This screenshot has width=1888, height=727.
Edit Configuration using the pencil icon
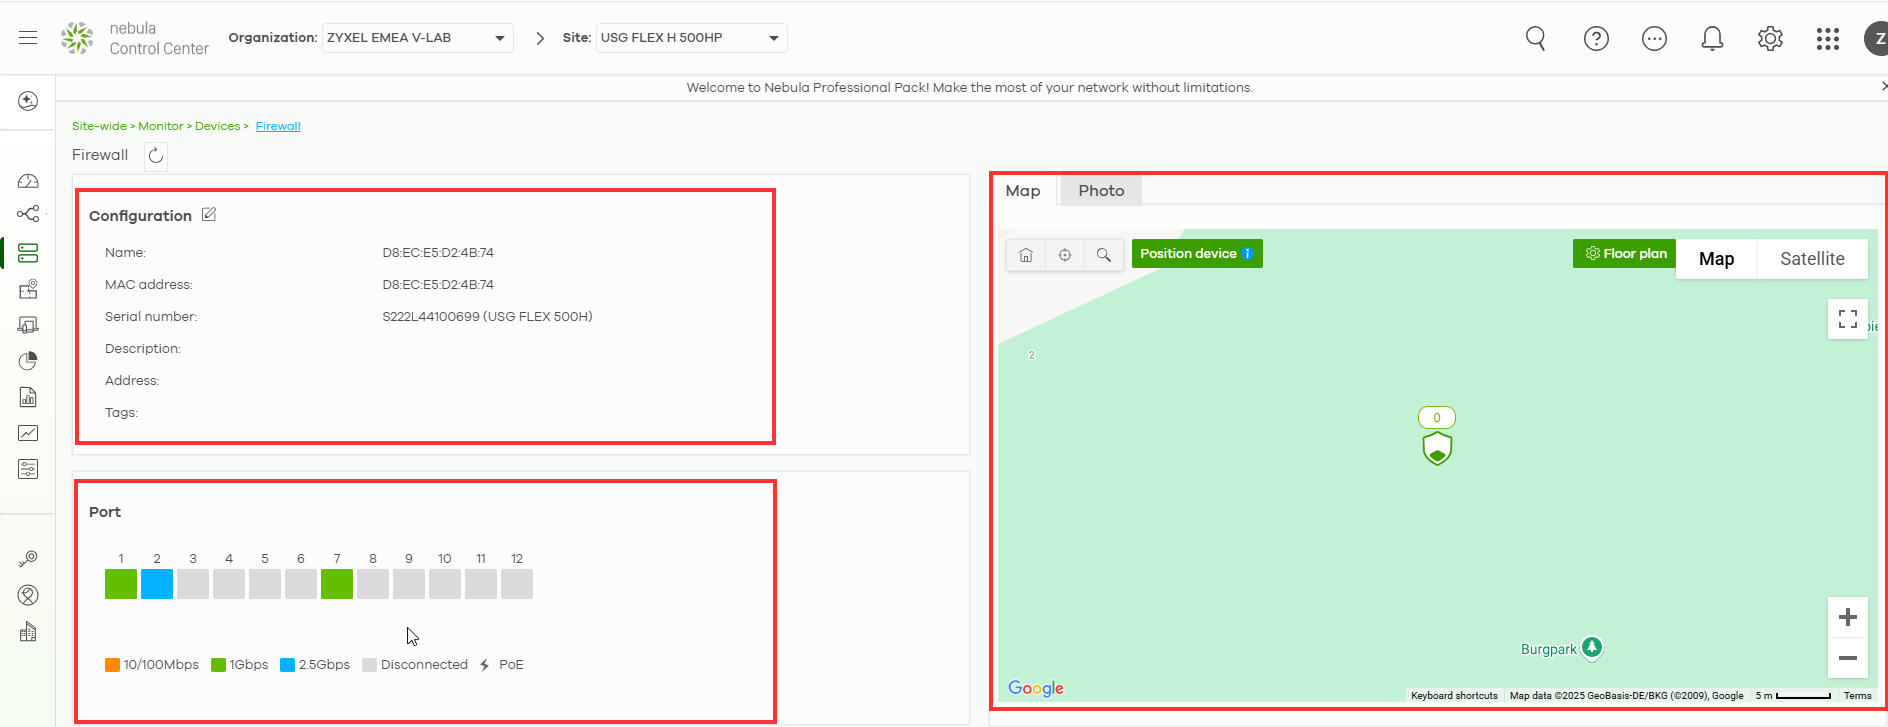pos(209,215)
